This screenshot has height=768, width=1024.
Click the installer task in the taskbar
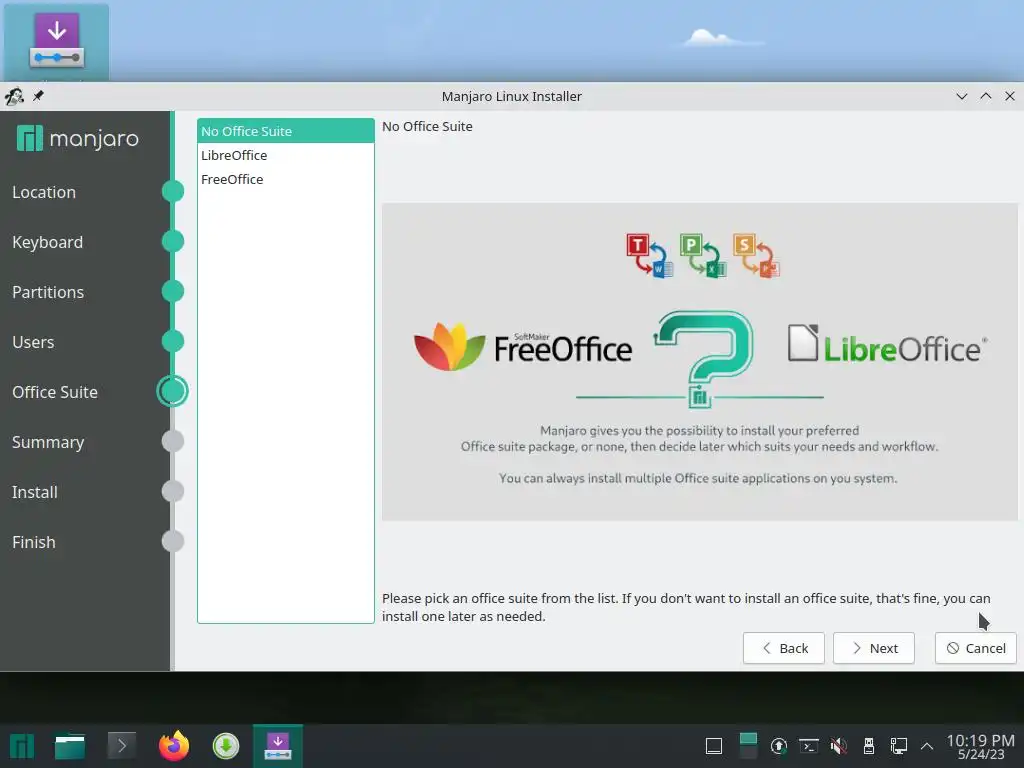[x=278, y=746]
